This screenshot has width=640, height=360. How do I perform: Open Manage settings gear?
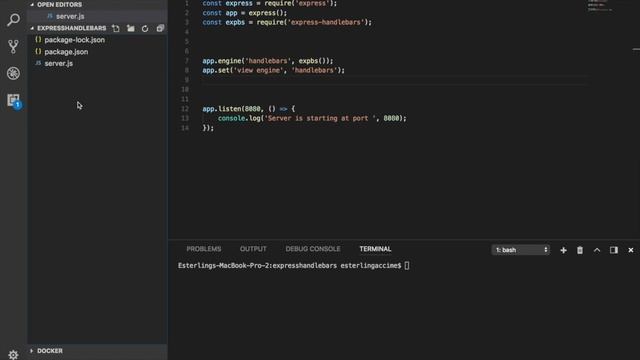tap(13, 354)
